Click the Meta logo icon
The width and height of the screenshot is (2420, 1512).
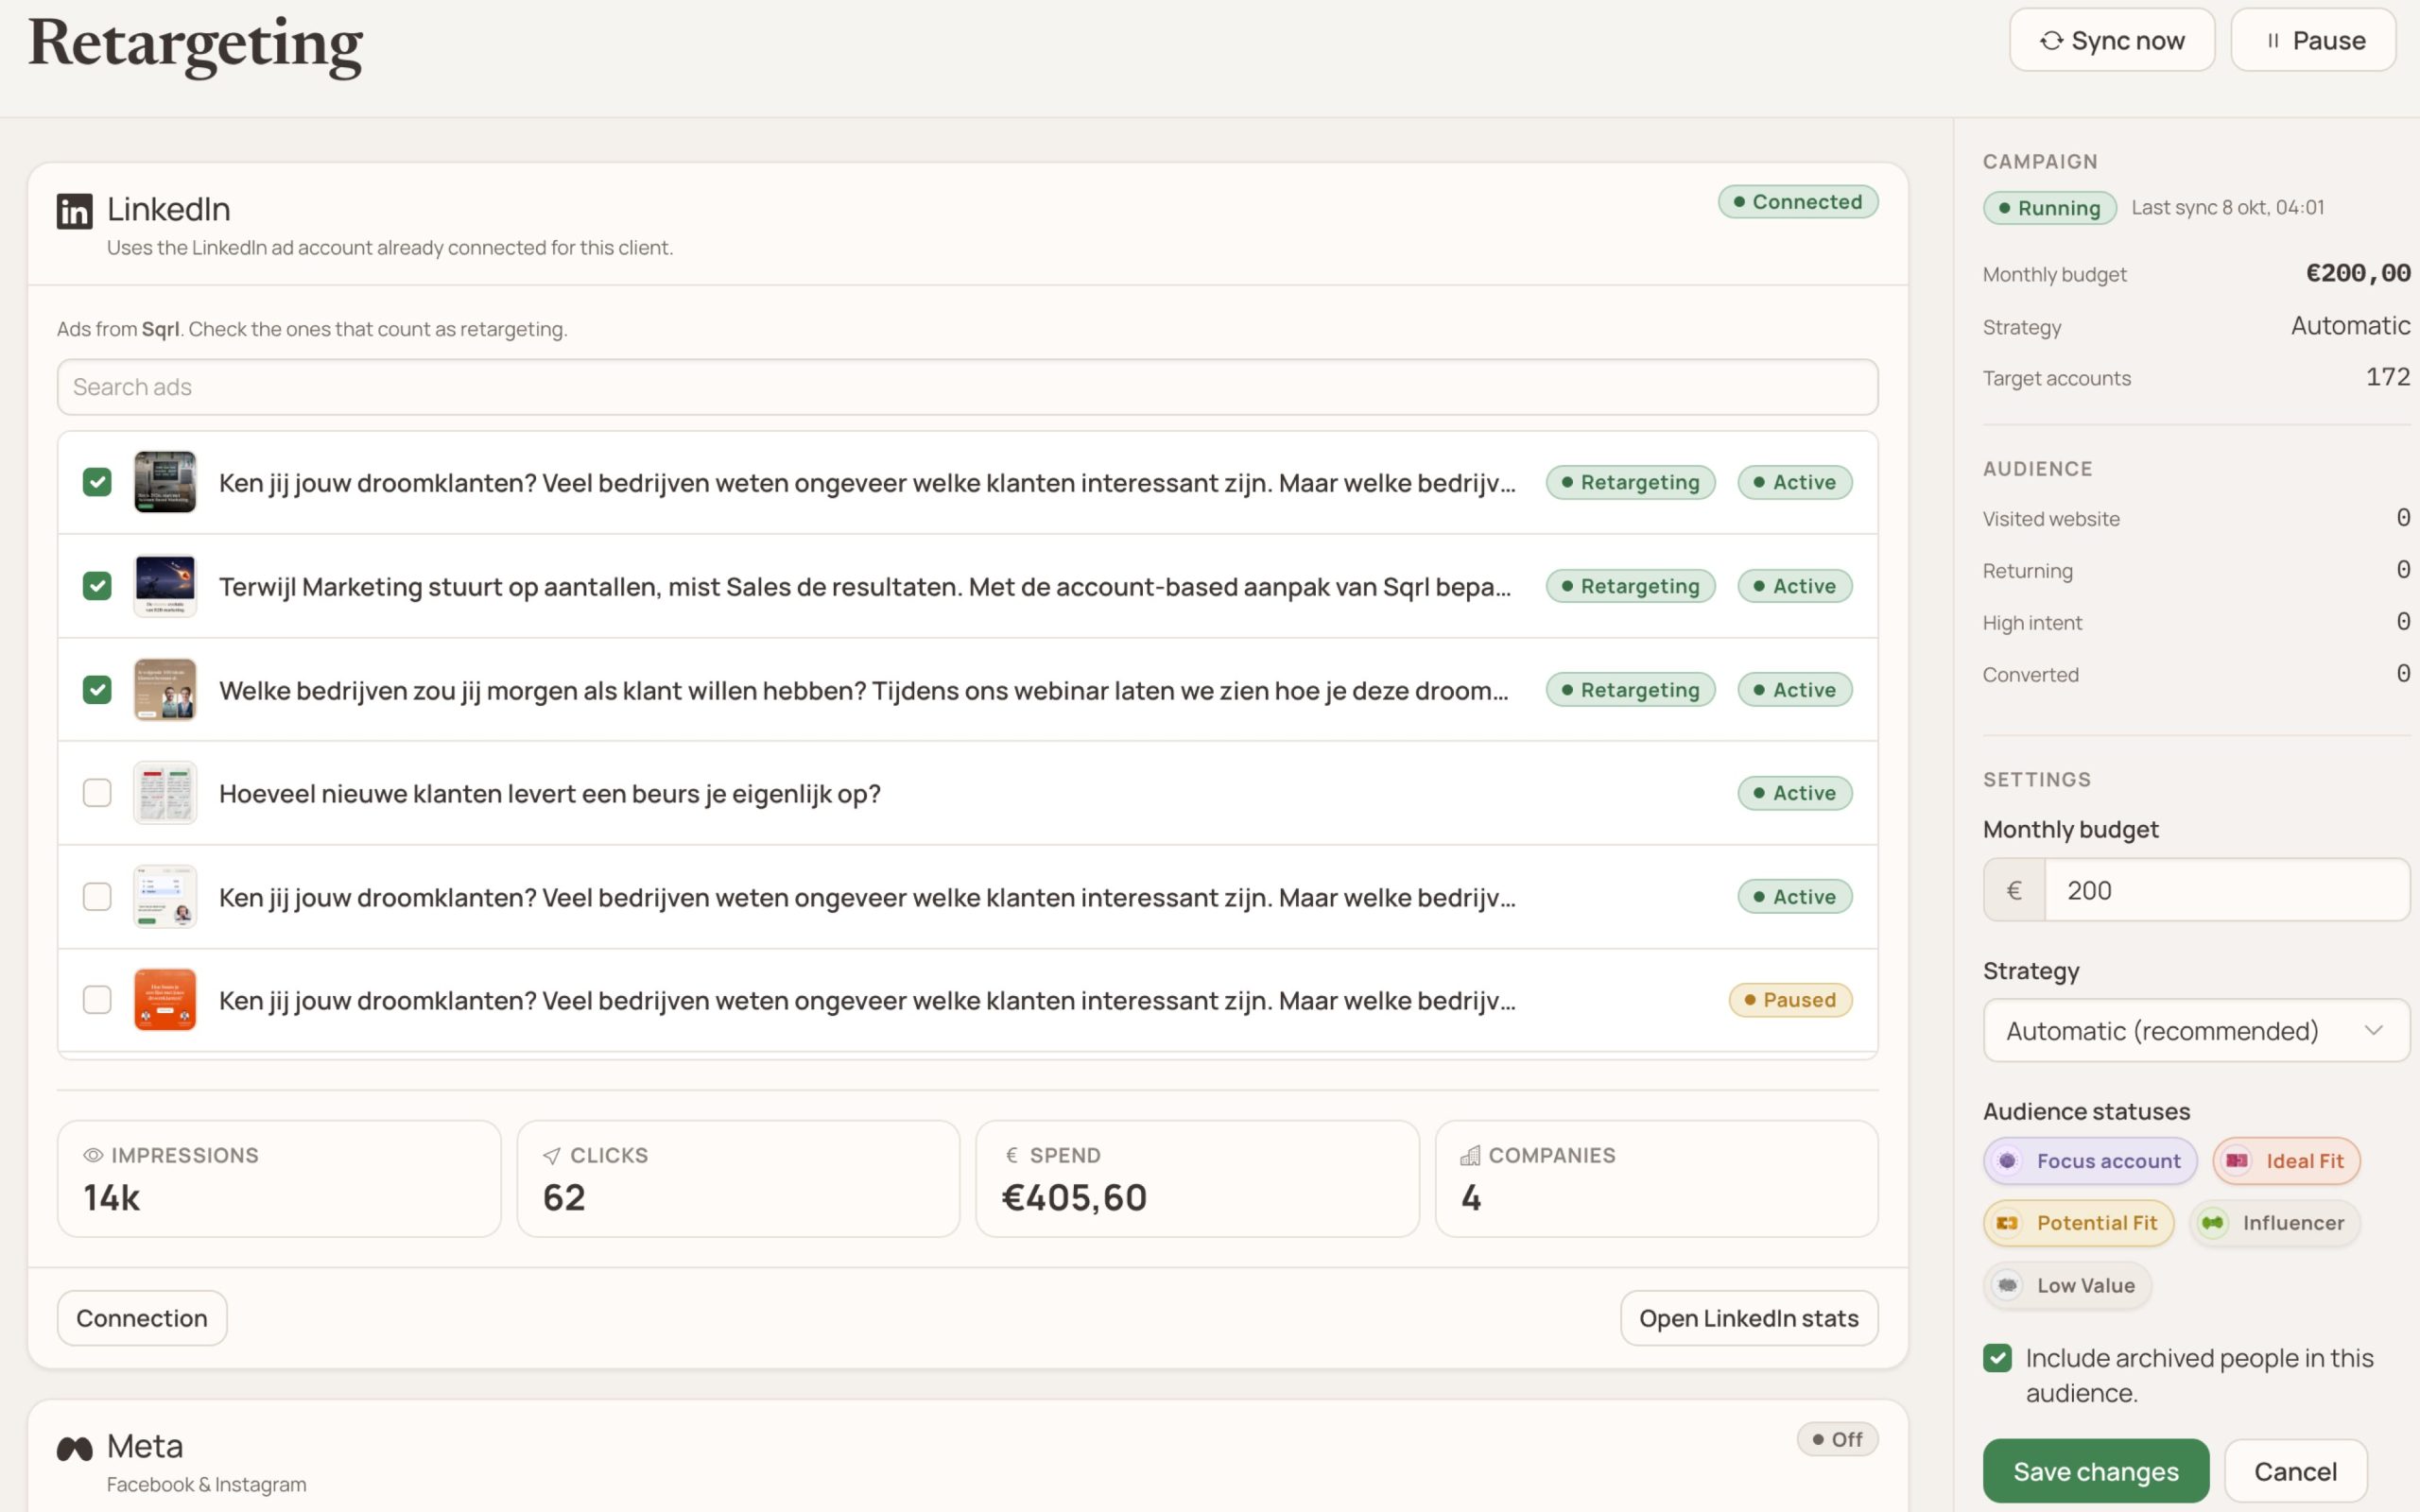tap(74, 1448)
